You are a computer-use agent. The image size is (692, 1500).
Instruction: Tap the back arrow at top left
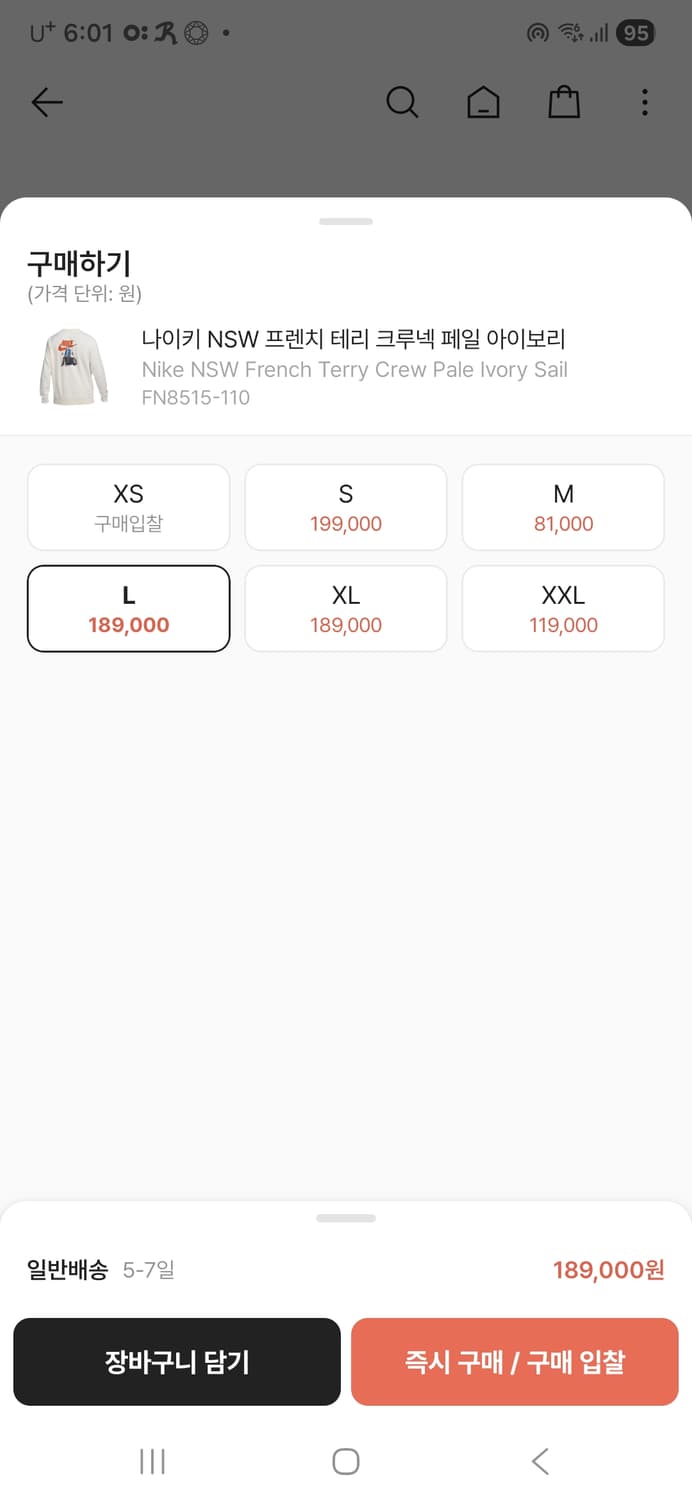(x=46, y=102)
